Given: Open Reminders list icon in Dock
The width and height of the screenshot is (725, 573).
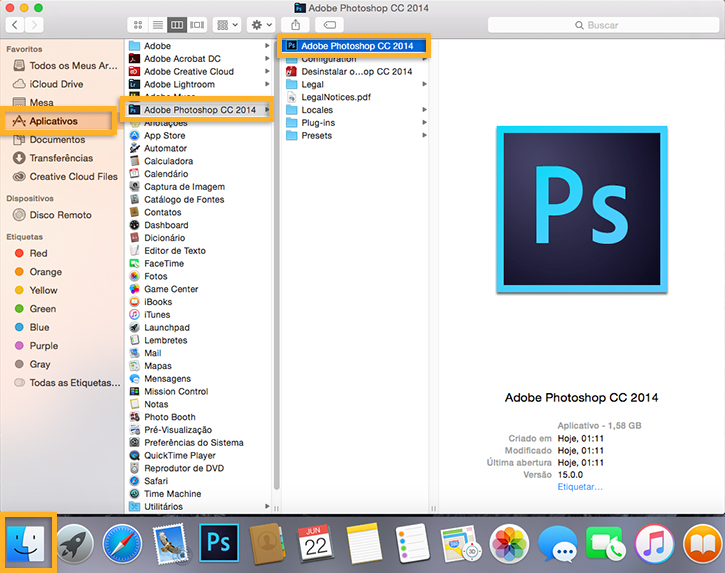Looking at the screenshot, I should tap(412, 543).
